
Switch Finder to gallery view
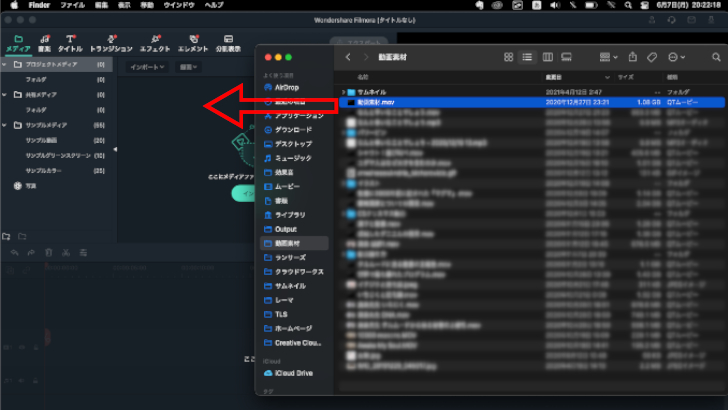point(566,57)
